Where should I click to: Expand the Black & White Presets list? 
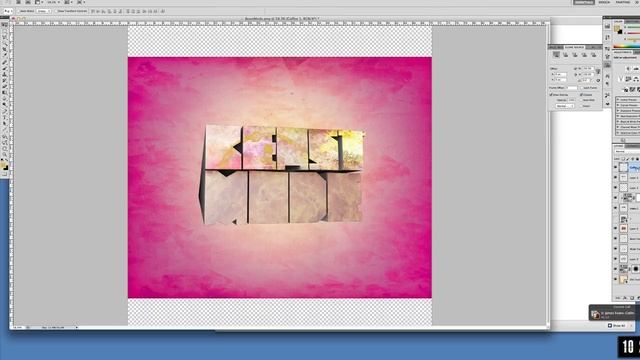point(618,122)
